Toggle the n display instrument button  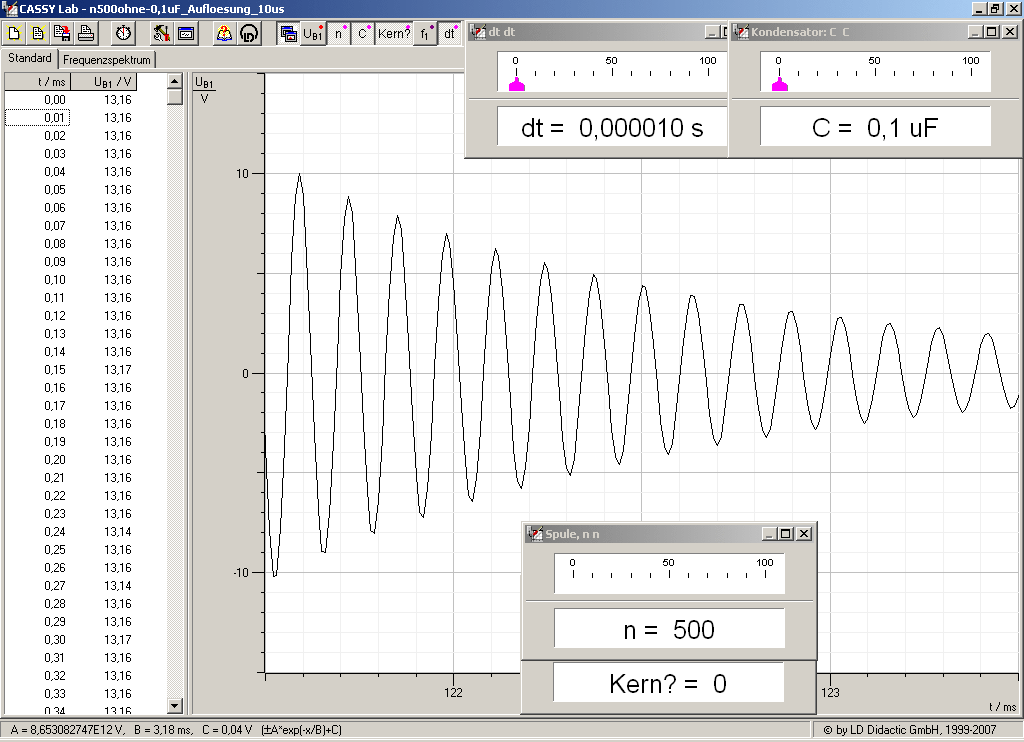click(x=338, y=33)
